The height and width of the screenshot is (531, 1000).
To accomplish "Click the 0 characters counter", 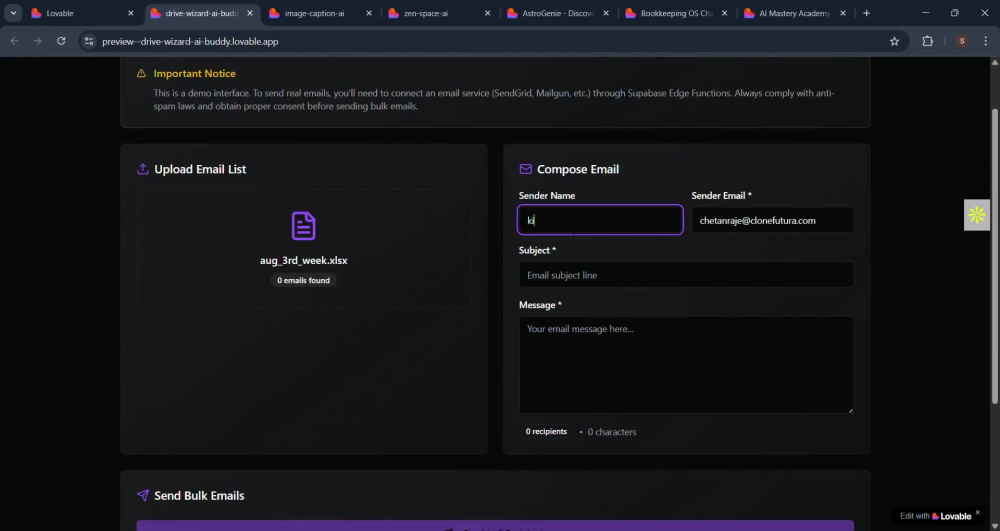I will (612, 432).
